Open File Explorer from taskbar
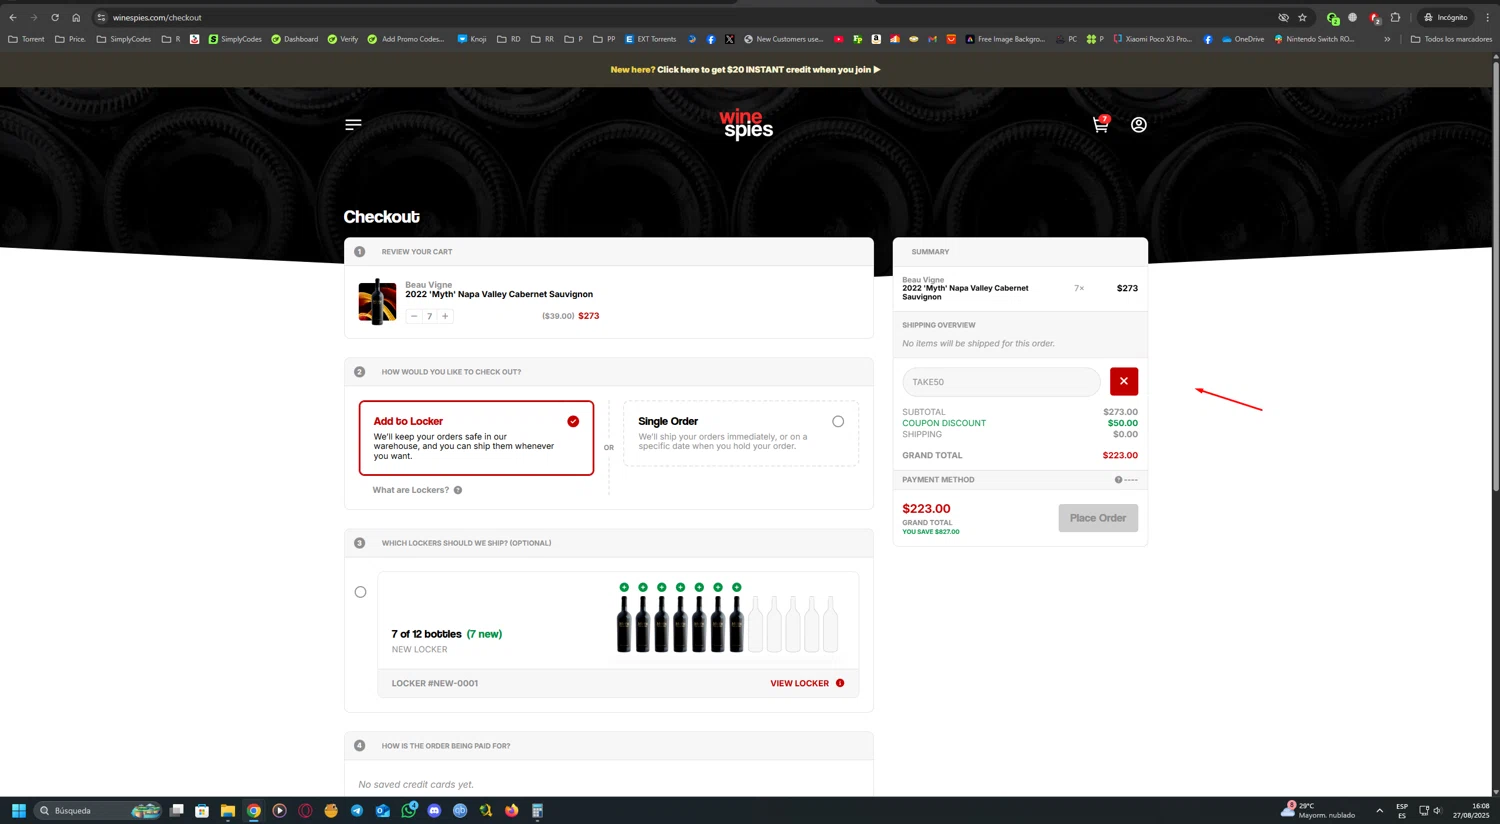Image resolution: width=1500 pixels, height=824 pixels. pyautogui.click(x=228, y=811)
